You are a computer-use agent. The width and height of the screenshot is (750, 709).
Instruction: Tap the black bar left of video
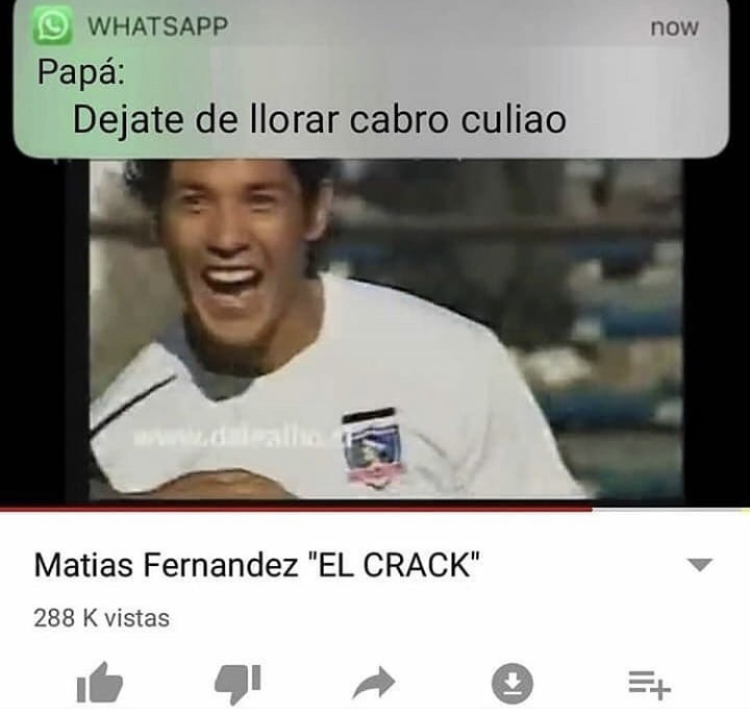pyautogui.click(x=44, y=330)
